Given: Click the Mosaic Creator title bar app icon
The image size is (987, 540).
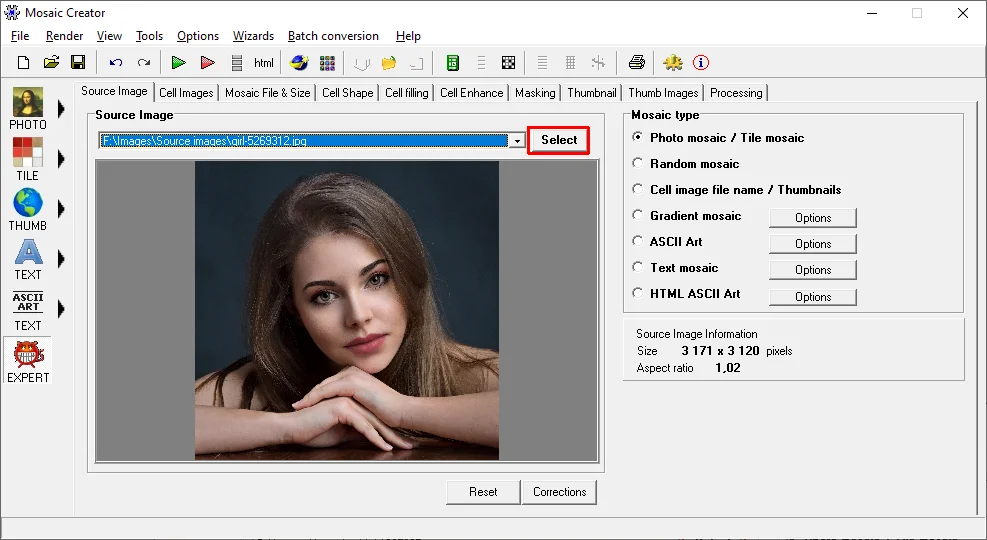Looking at the screenshot, I should 11,12.
